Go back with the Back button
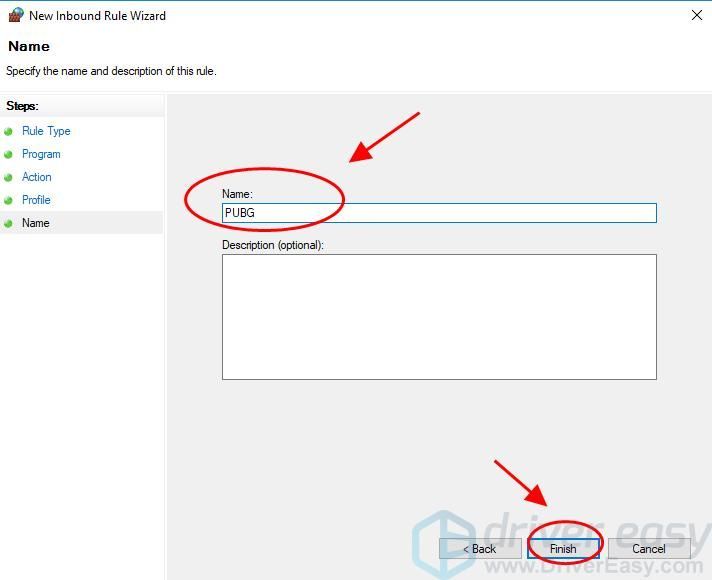Viewport: 712px width, 580px height. click(x=480, y=549)
